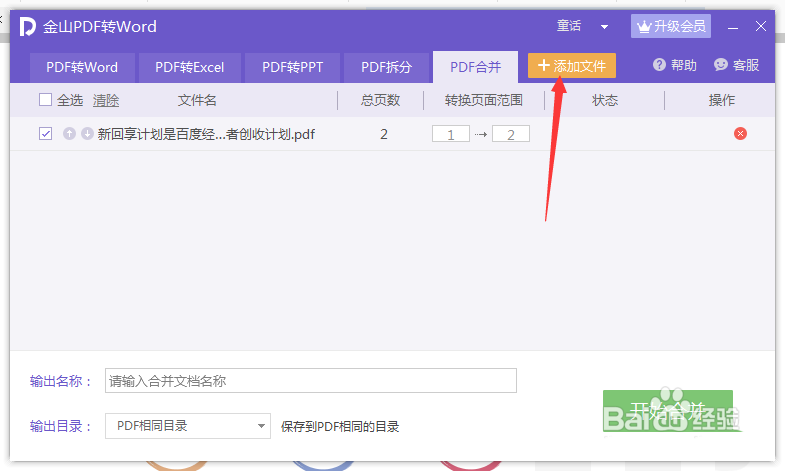Click the 开始合并 start merge button
785x471 pixels.
click(x=668, y=411)
